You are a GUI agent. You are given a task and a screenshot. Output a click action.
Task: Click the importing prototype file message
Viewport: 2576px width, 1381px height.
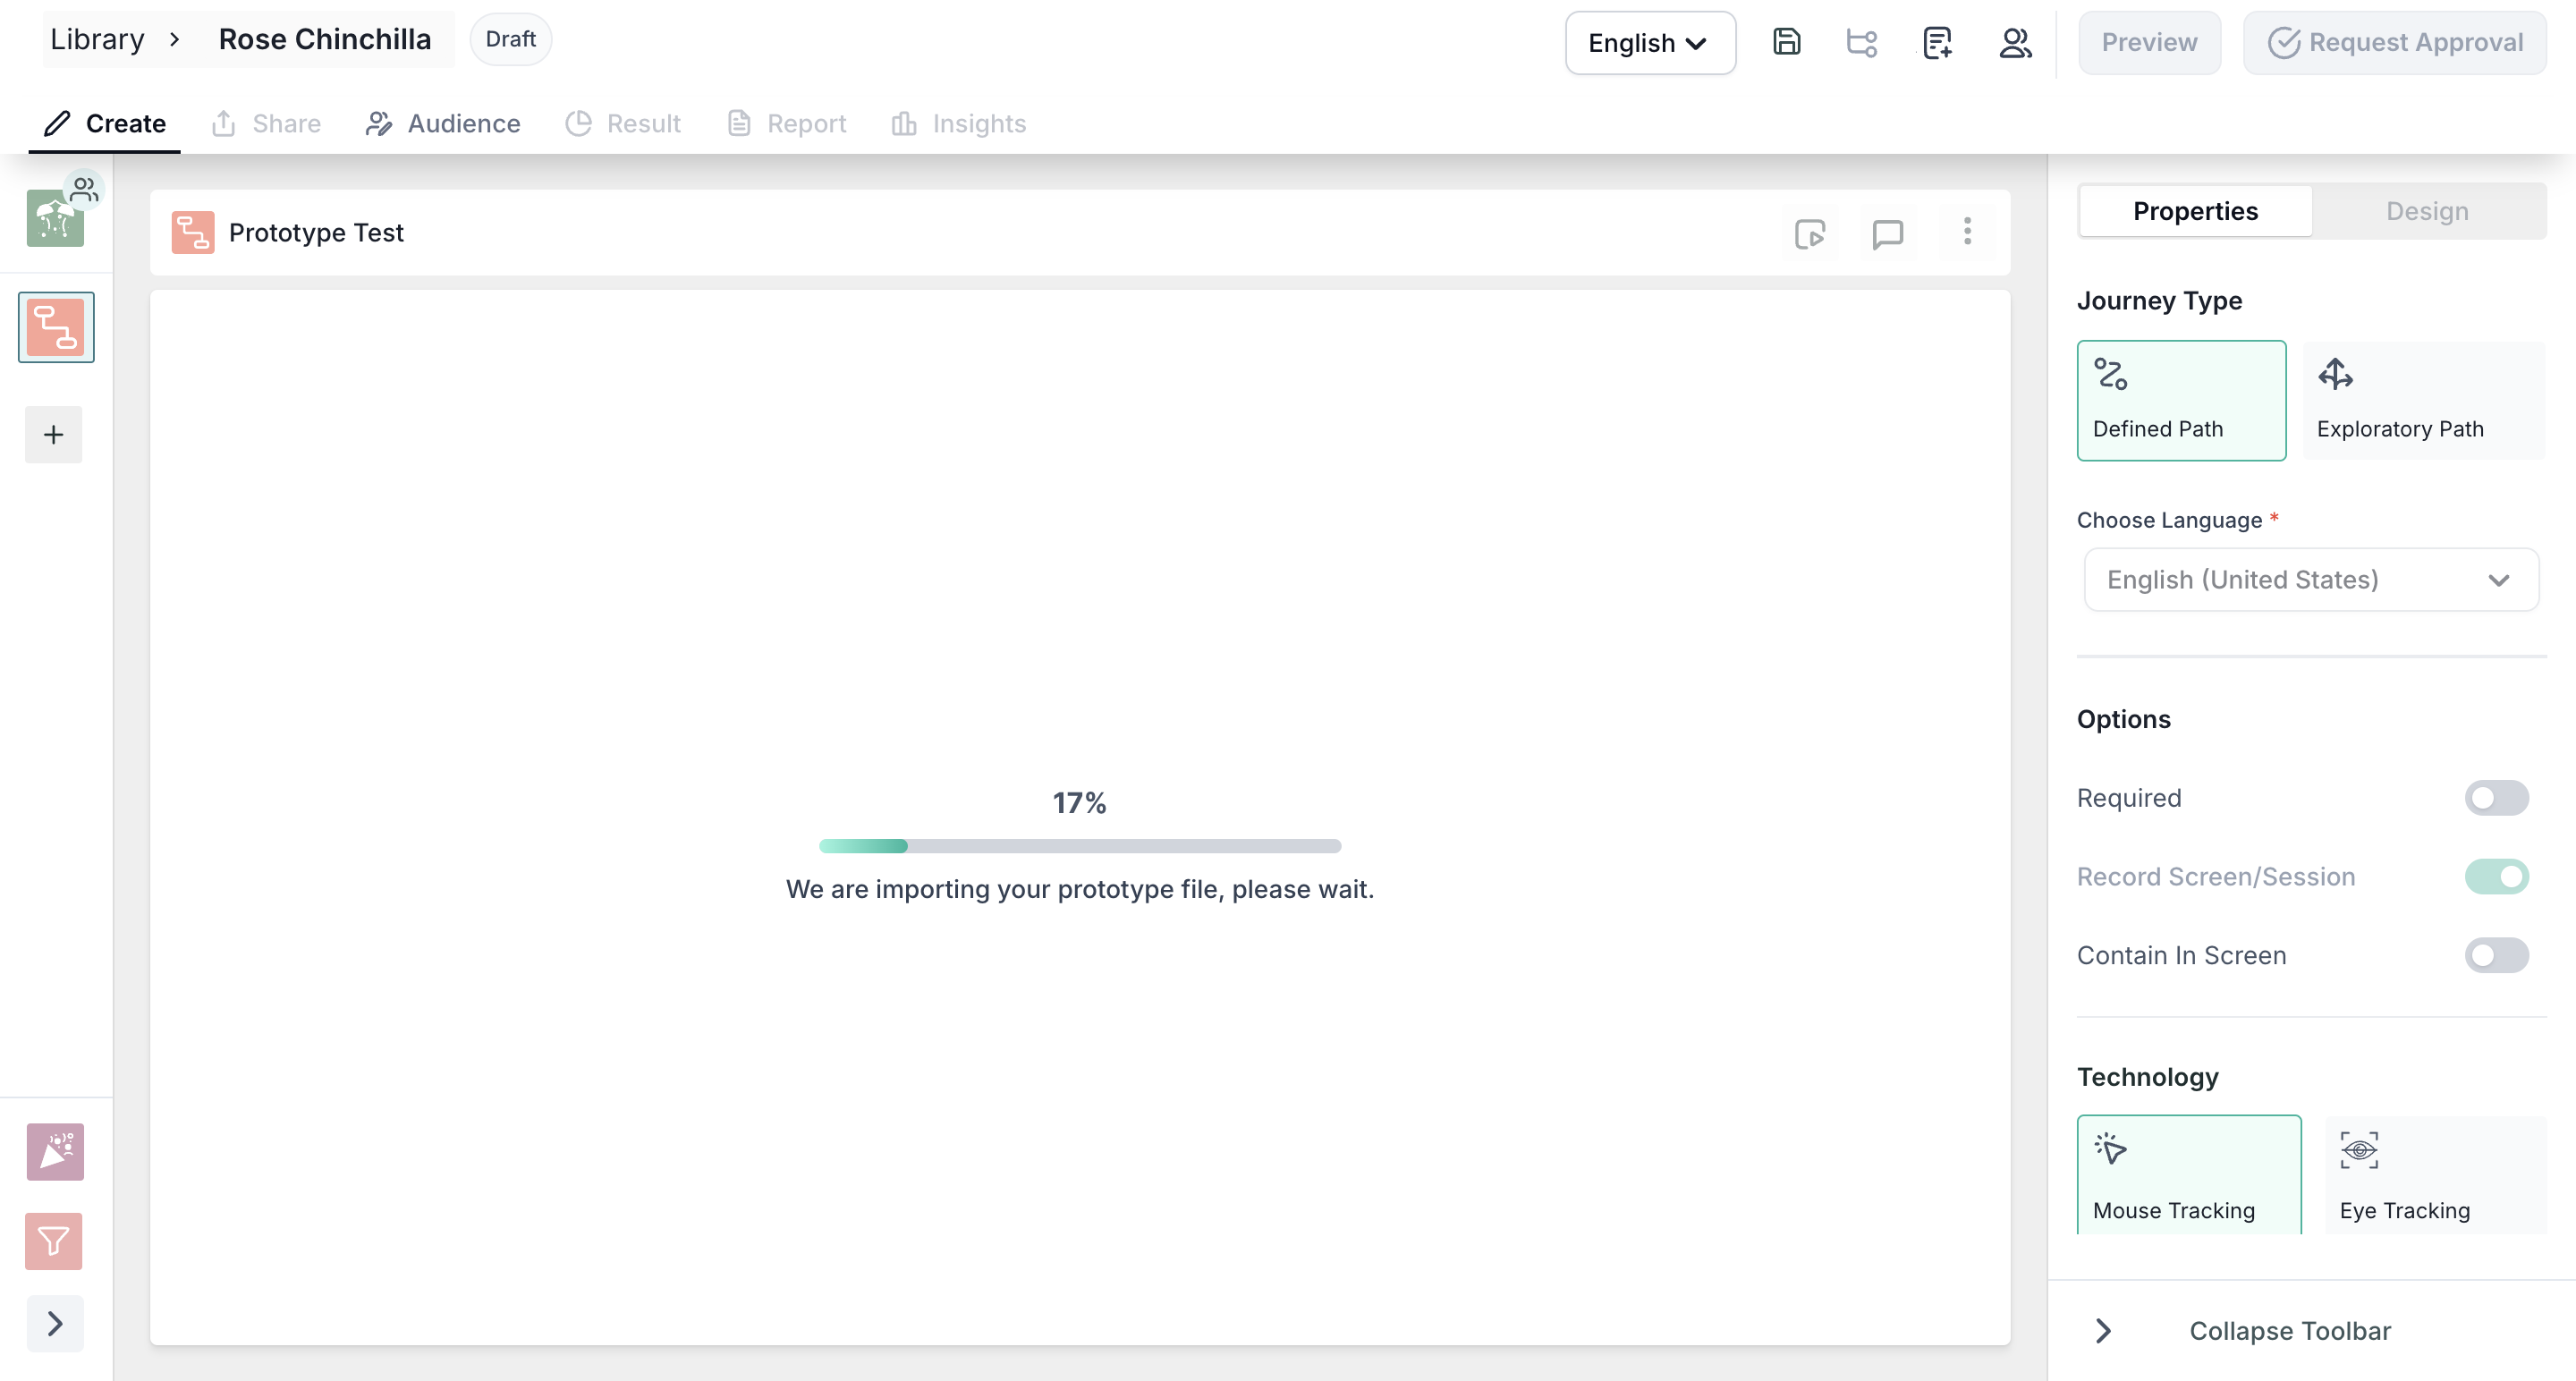[1080, 889]
